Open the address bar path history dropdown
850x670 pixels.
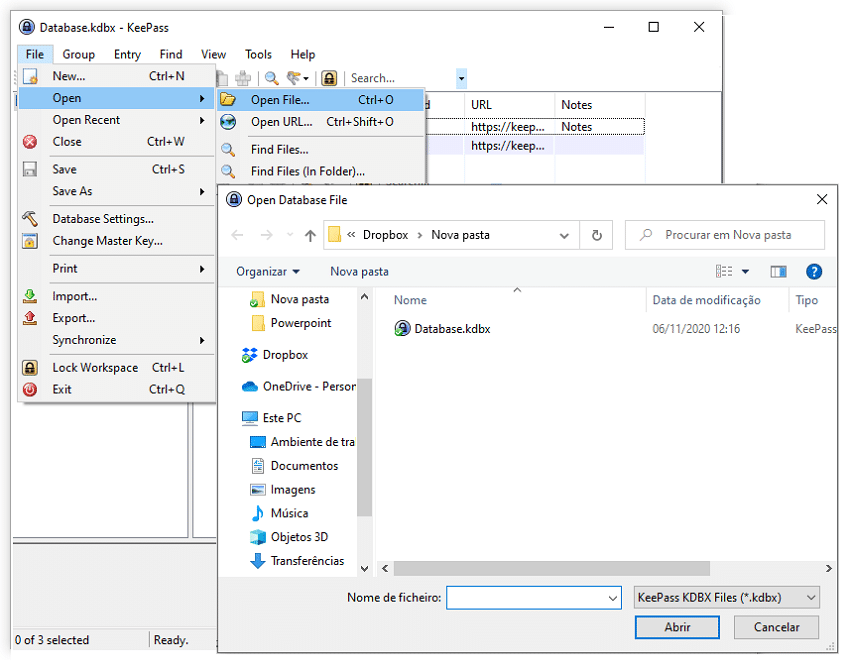click(x=564, y=236)
